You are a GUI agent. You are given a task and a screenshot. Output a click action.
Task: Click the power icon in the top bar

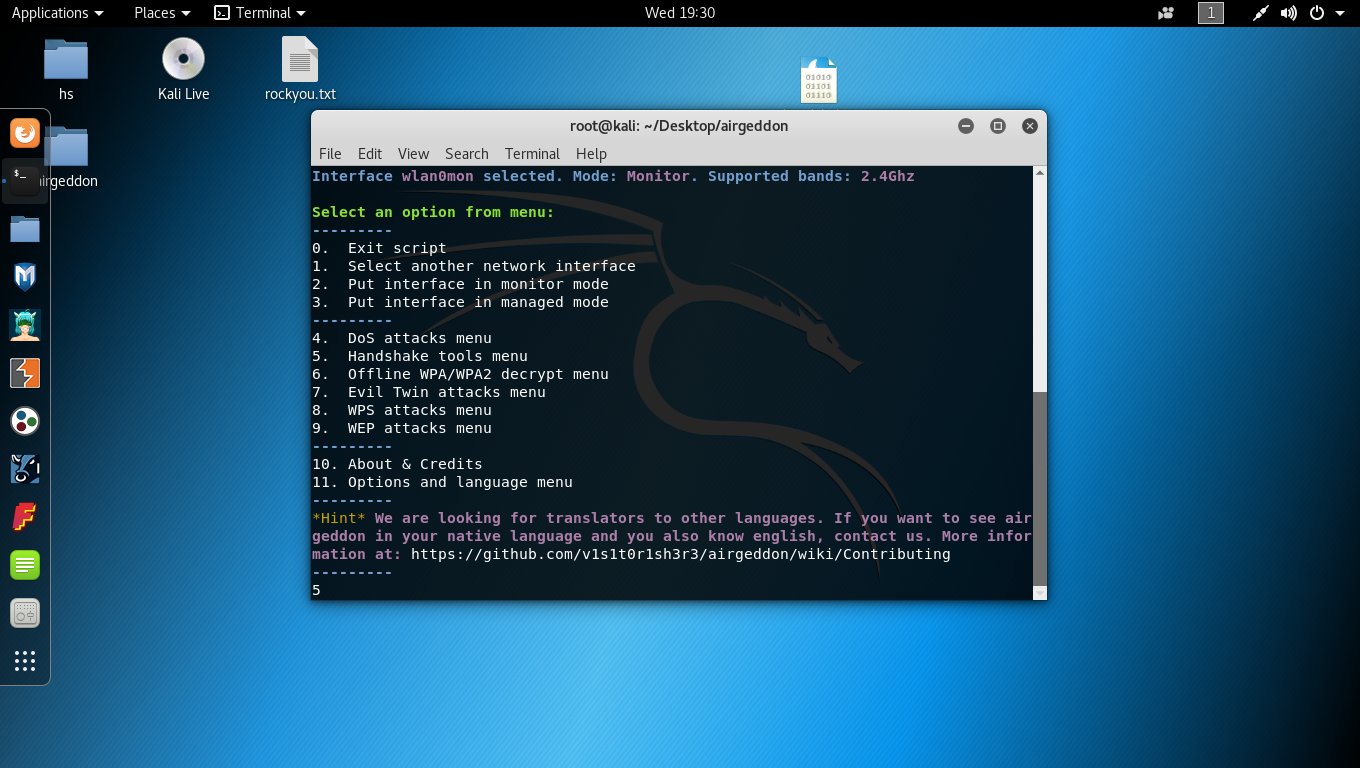(1316, 13)
